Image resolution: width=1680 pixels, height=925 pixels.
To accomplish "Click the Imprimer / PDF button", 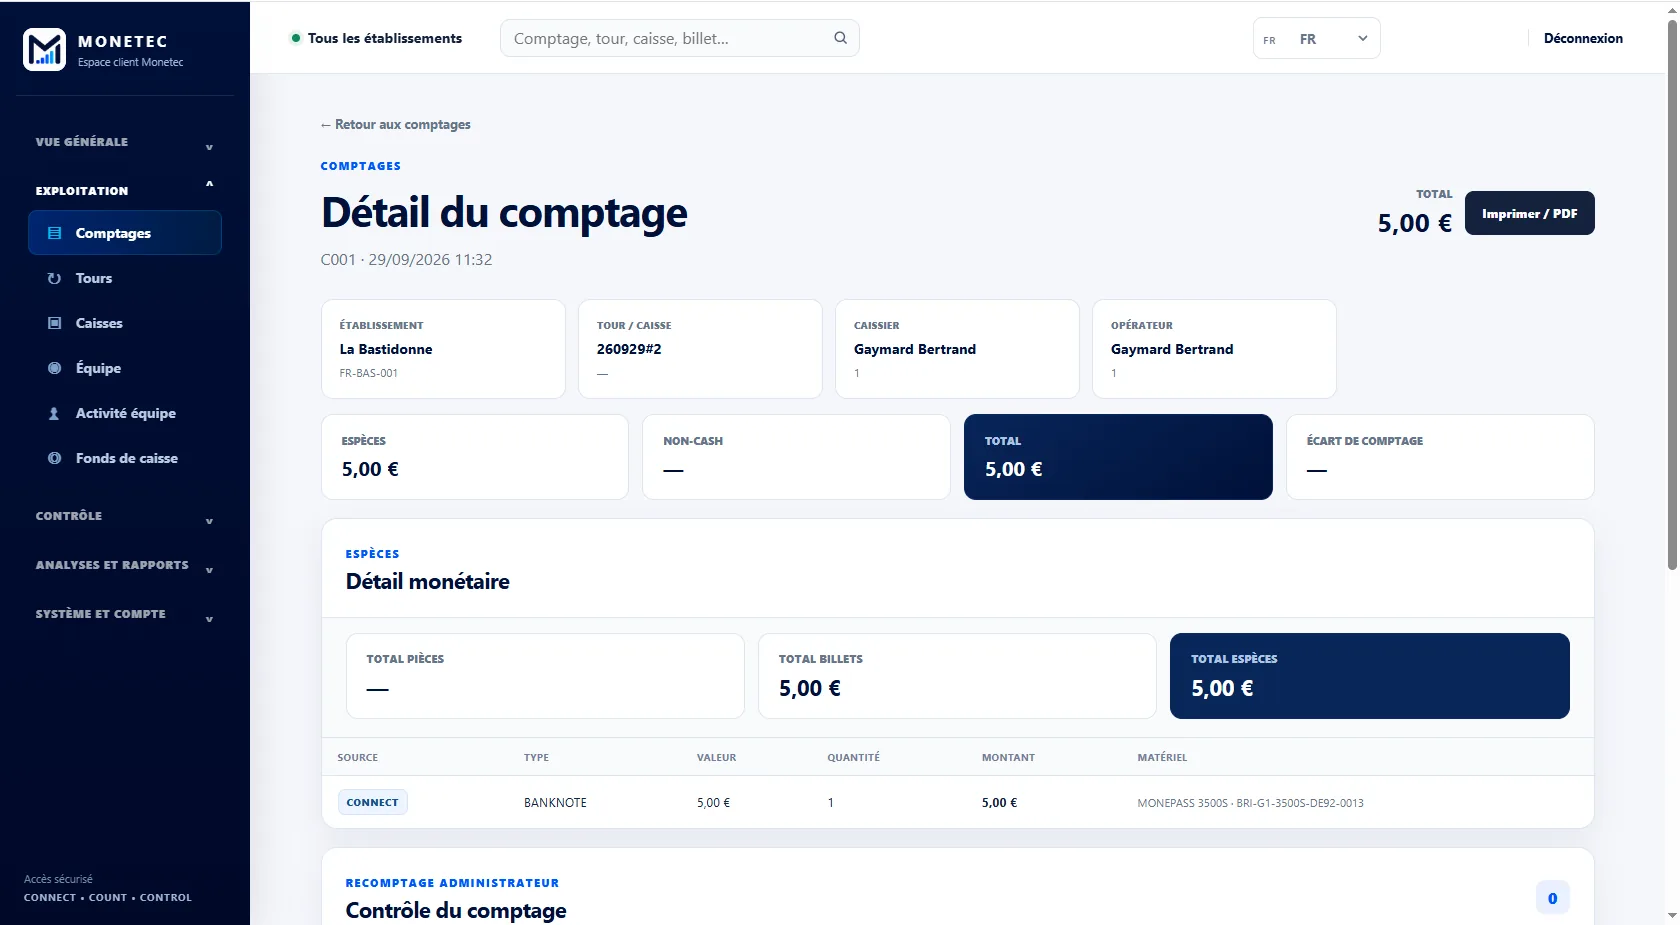I will coord(1529,213).
